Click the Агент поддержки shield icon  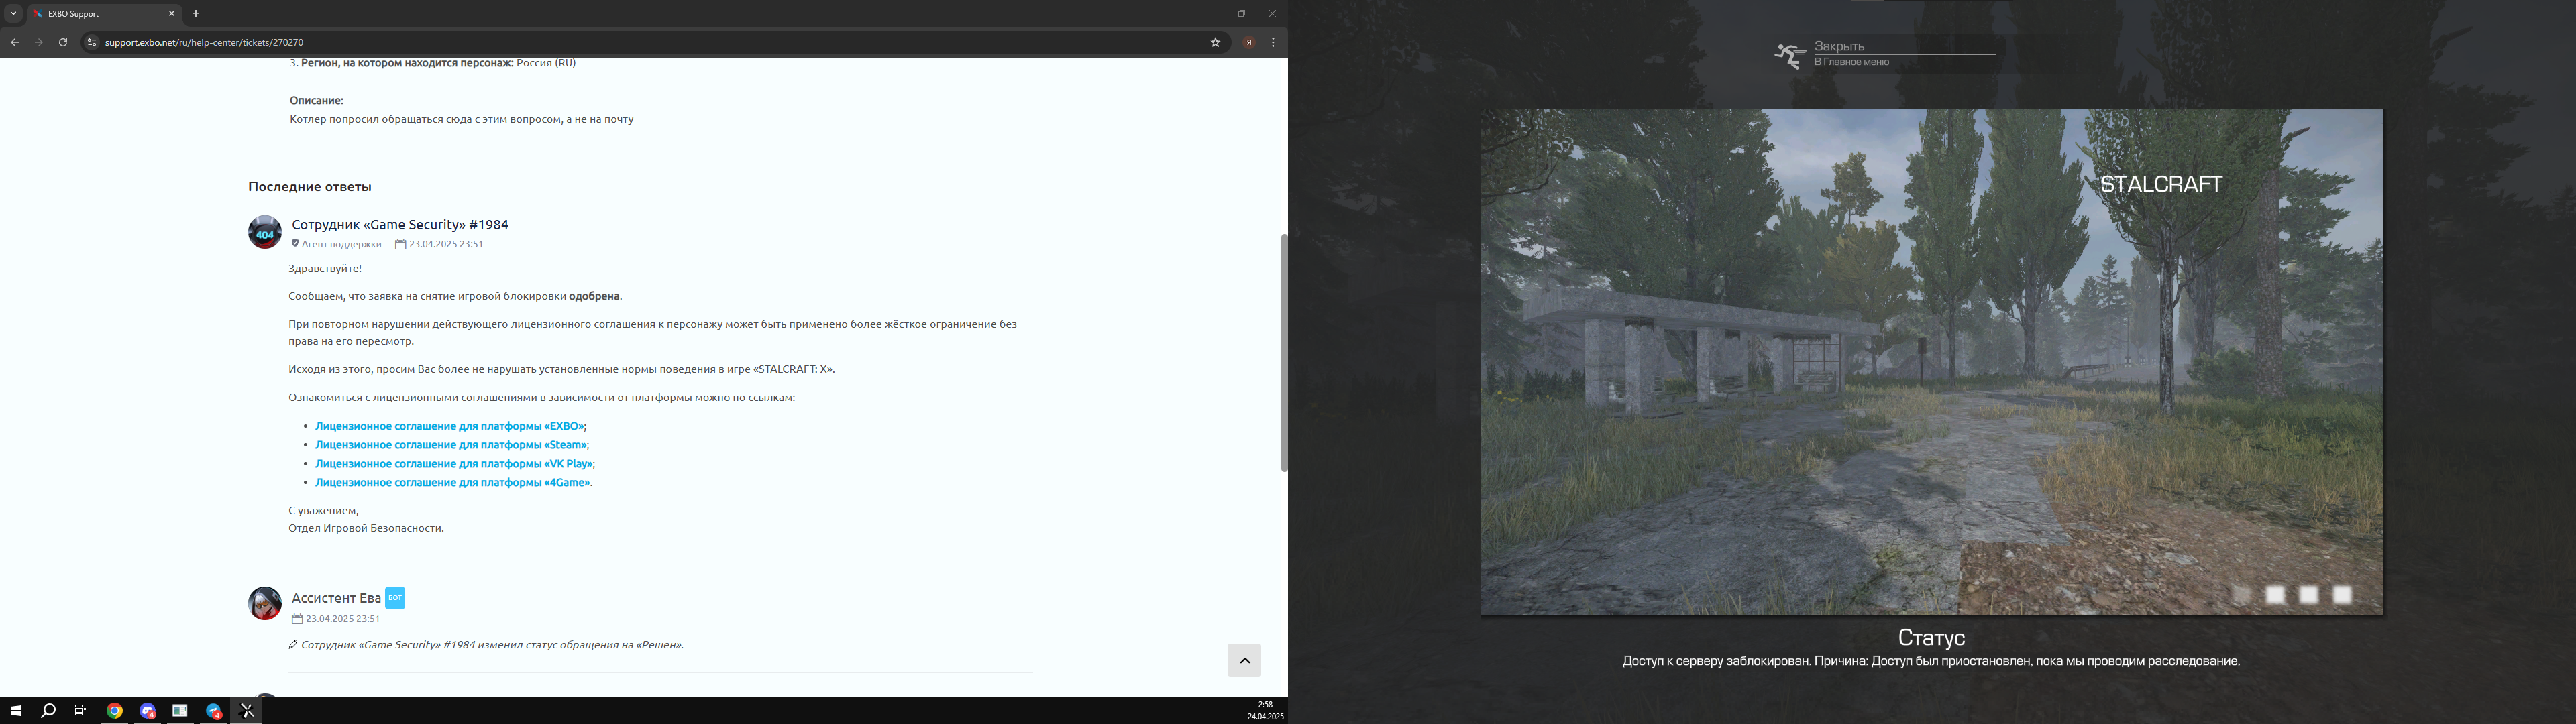pyautogui.click(x=295, y=244)
